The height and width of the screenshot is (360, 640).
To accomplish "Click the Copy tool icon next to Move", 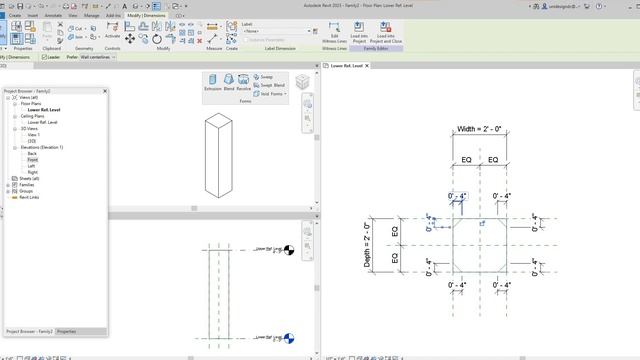I will (x=143, y=39).
